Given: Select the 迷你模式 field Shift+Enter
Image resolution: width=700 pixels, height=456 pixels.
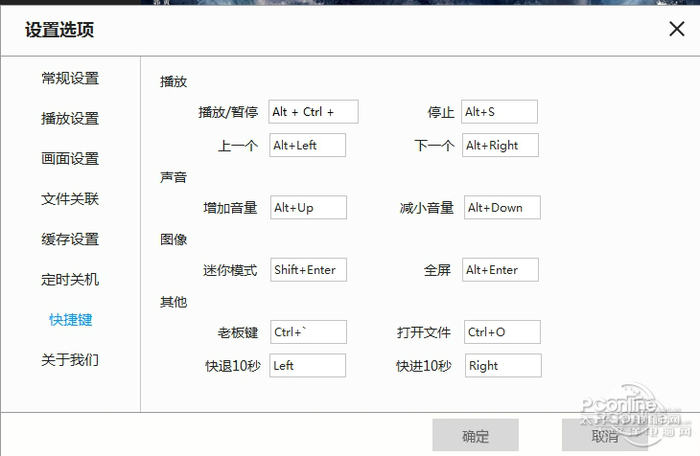Looking at the screenshot, I should point(308,270).
